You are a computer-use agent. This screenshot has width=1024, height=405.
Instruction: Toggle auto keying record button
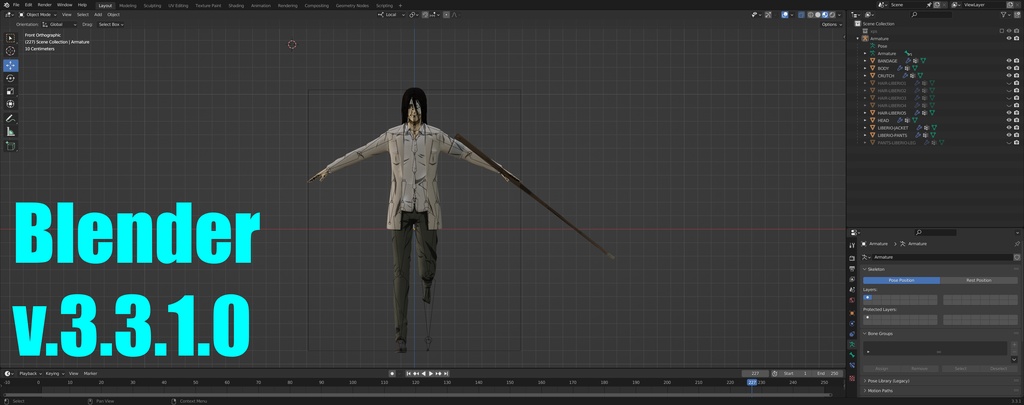392,374
